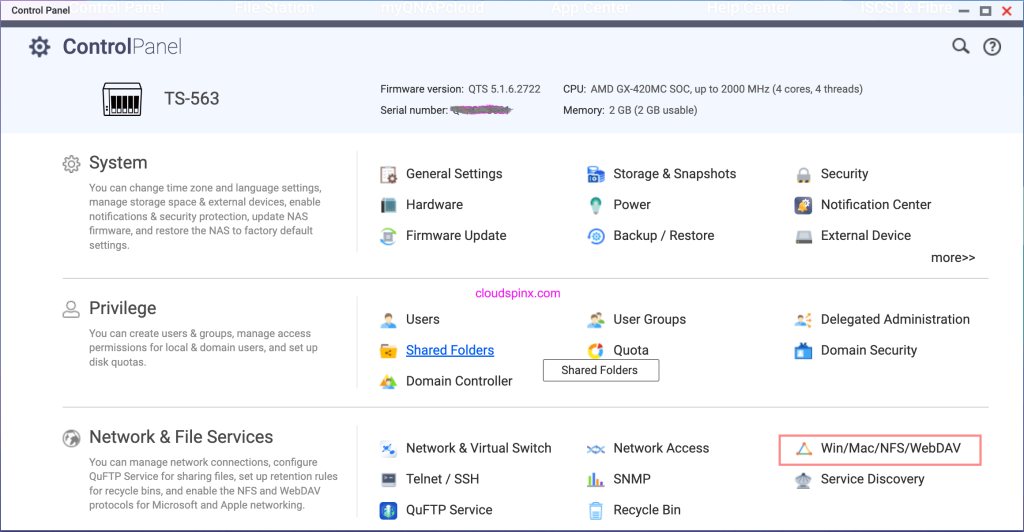Screen dimensions: 1024x532
Task: Open the SNMP bar chart icon
Action: 596,480
